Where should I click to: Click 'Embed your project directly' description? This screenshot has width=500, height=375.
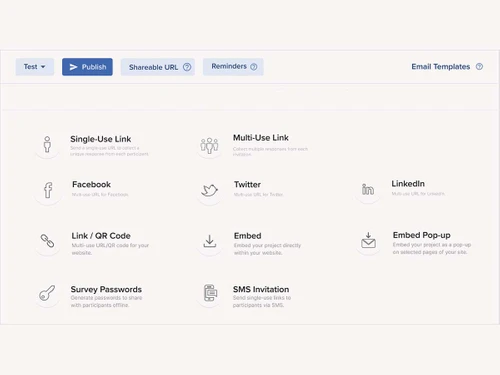(267, 245)
